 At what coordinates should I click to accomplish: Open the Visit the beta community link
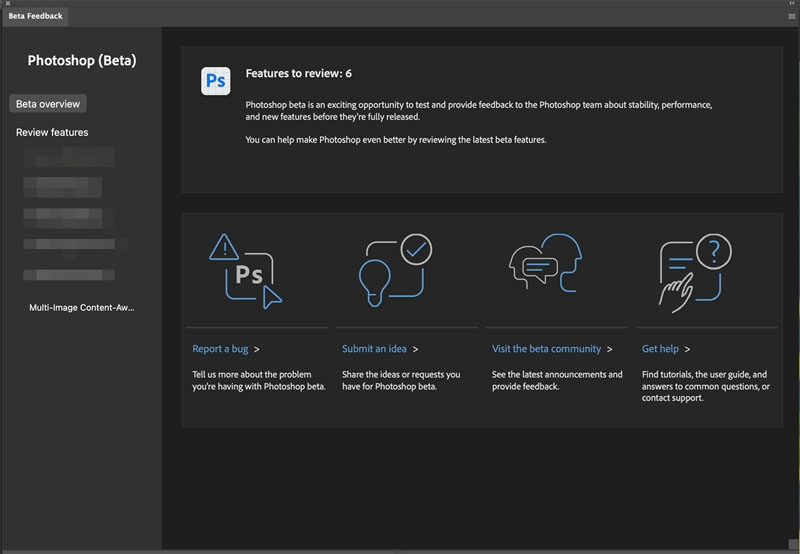pos(546,349)
